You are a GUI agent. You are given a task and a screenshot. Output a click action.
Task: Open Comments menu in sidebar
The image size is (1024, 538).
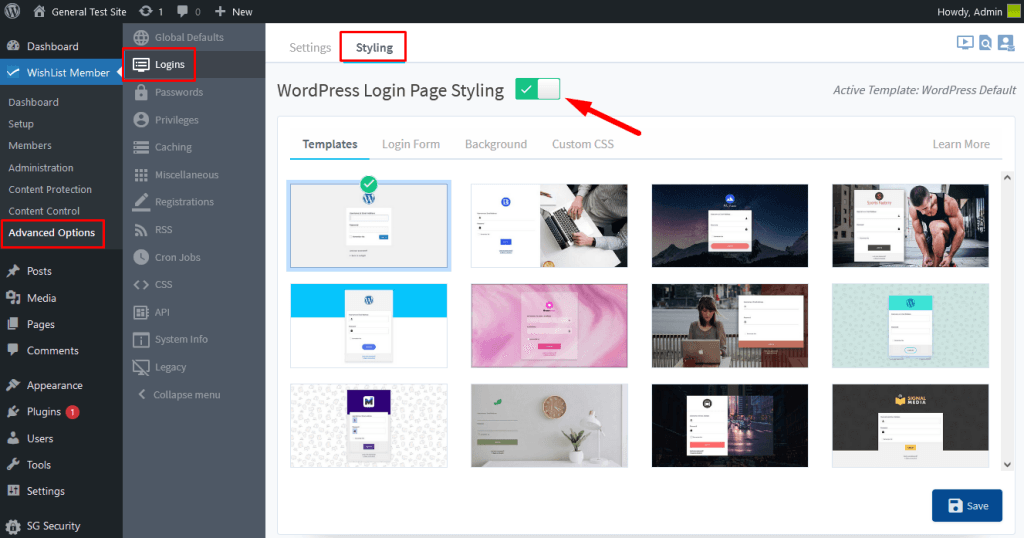42,351
